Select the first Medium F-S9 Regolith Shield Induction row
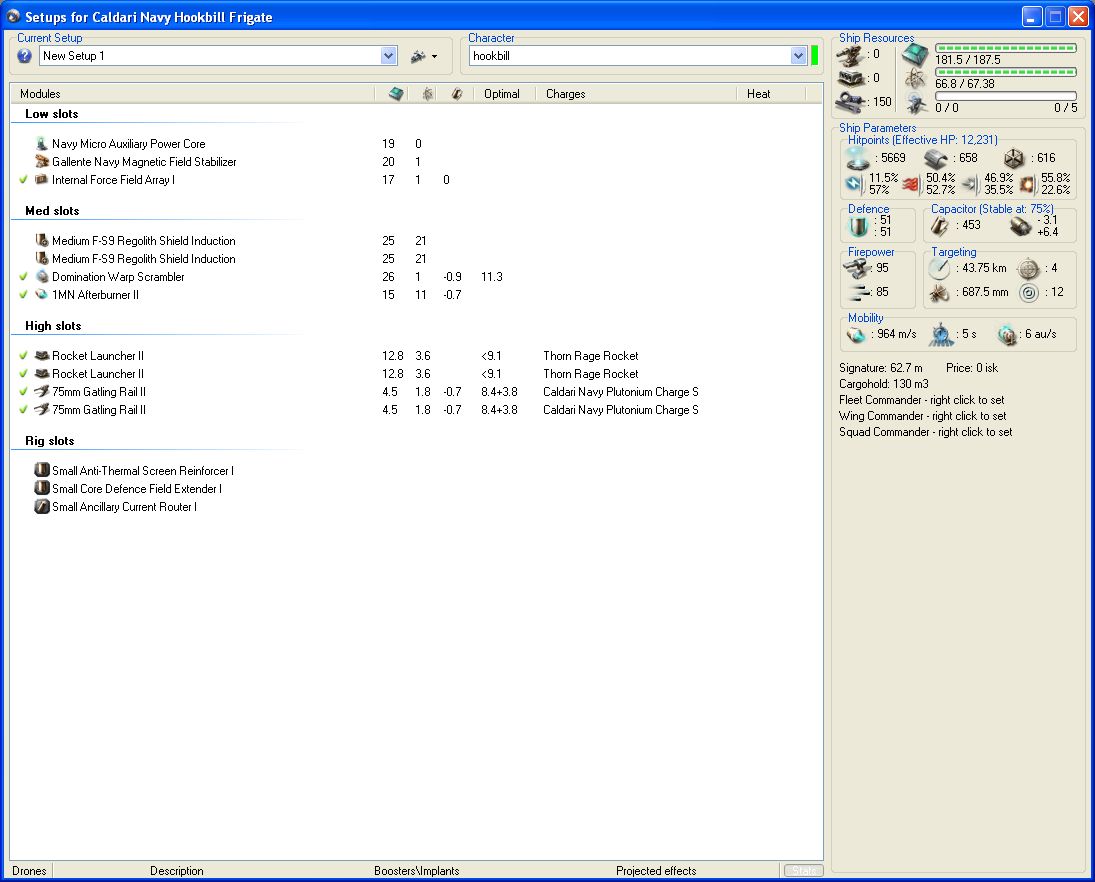1095x882 pixels. coord(416,240)
